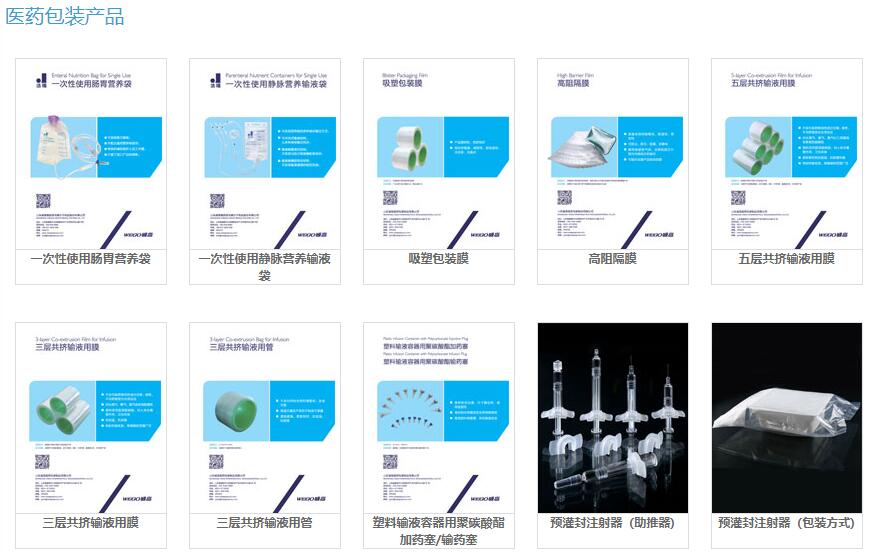Click the WEGO logo on 聚碳酸酯加药塞 brochure
Screen dimensions: 872x557
coord(485,499)
